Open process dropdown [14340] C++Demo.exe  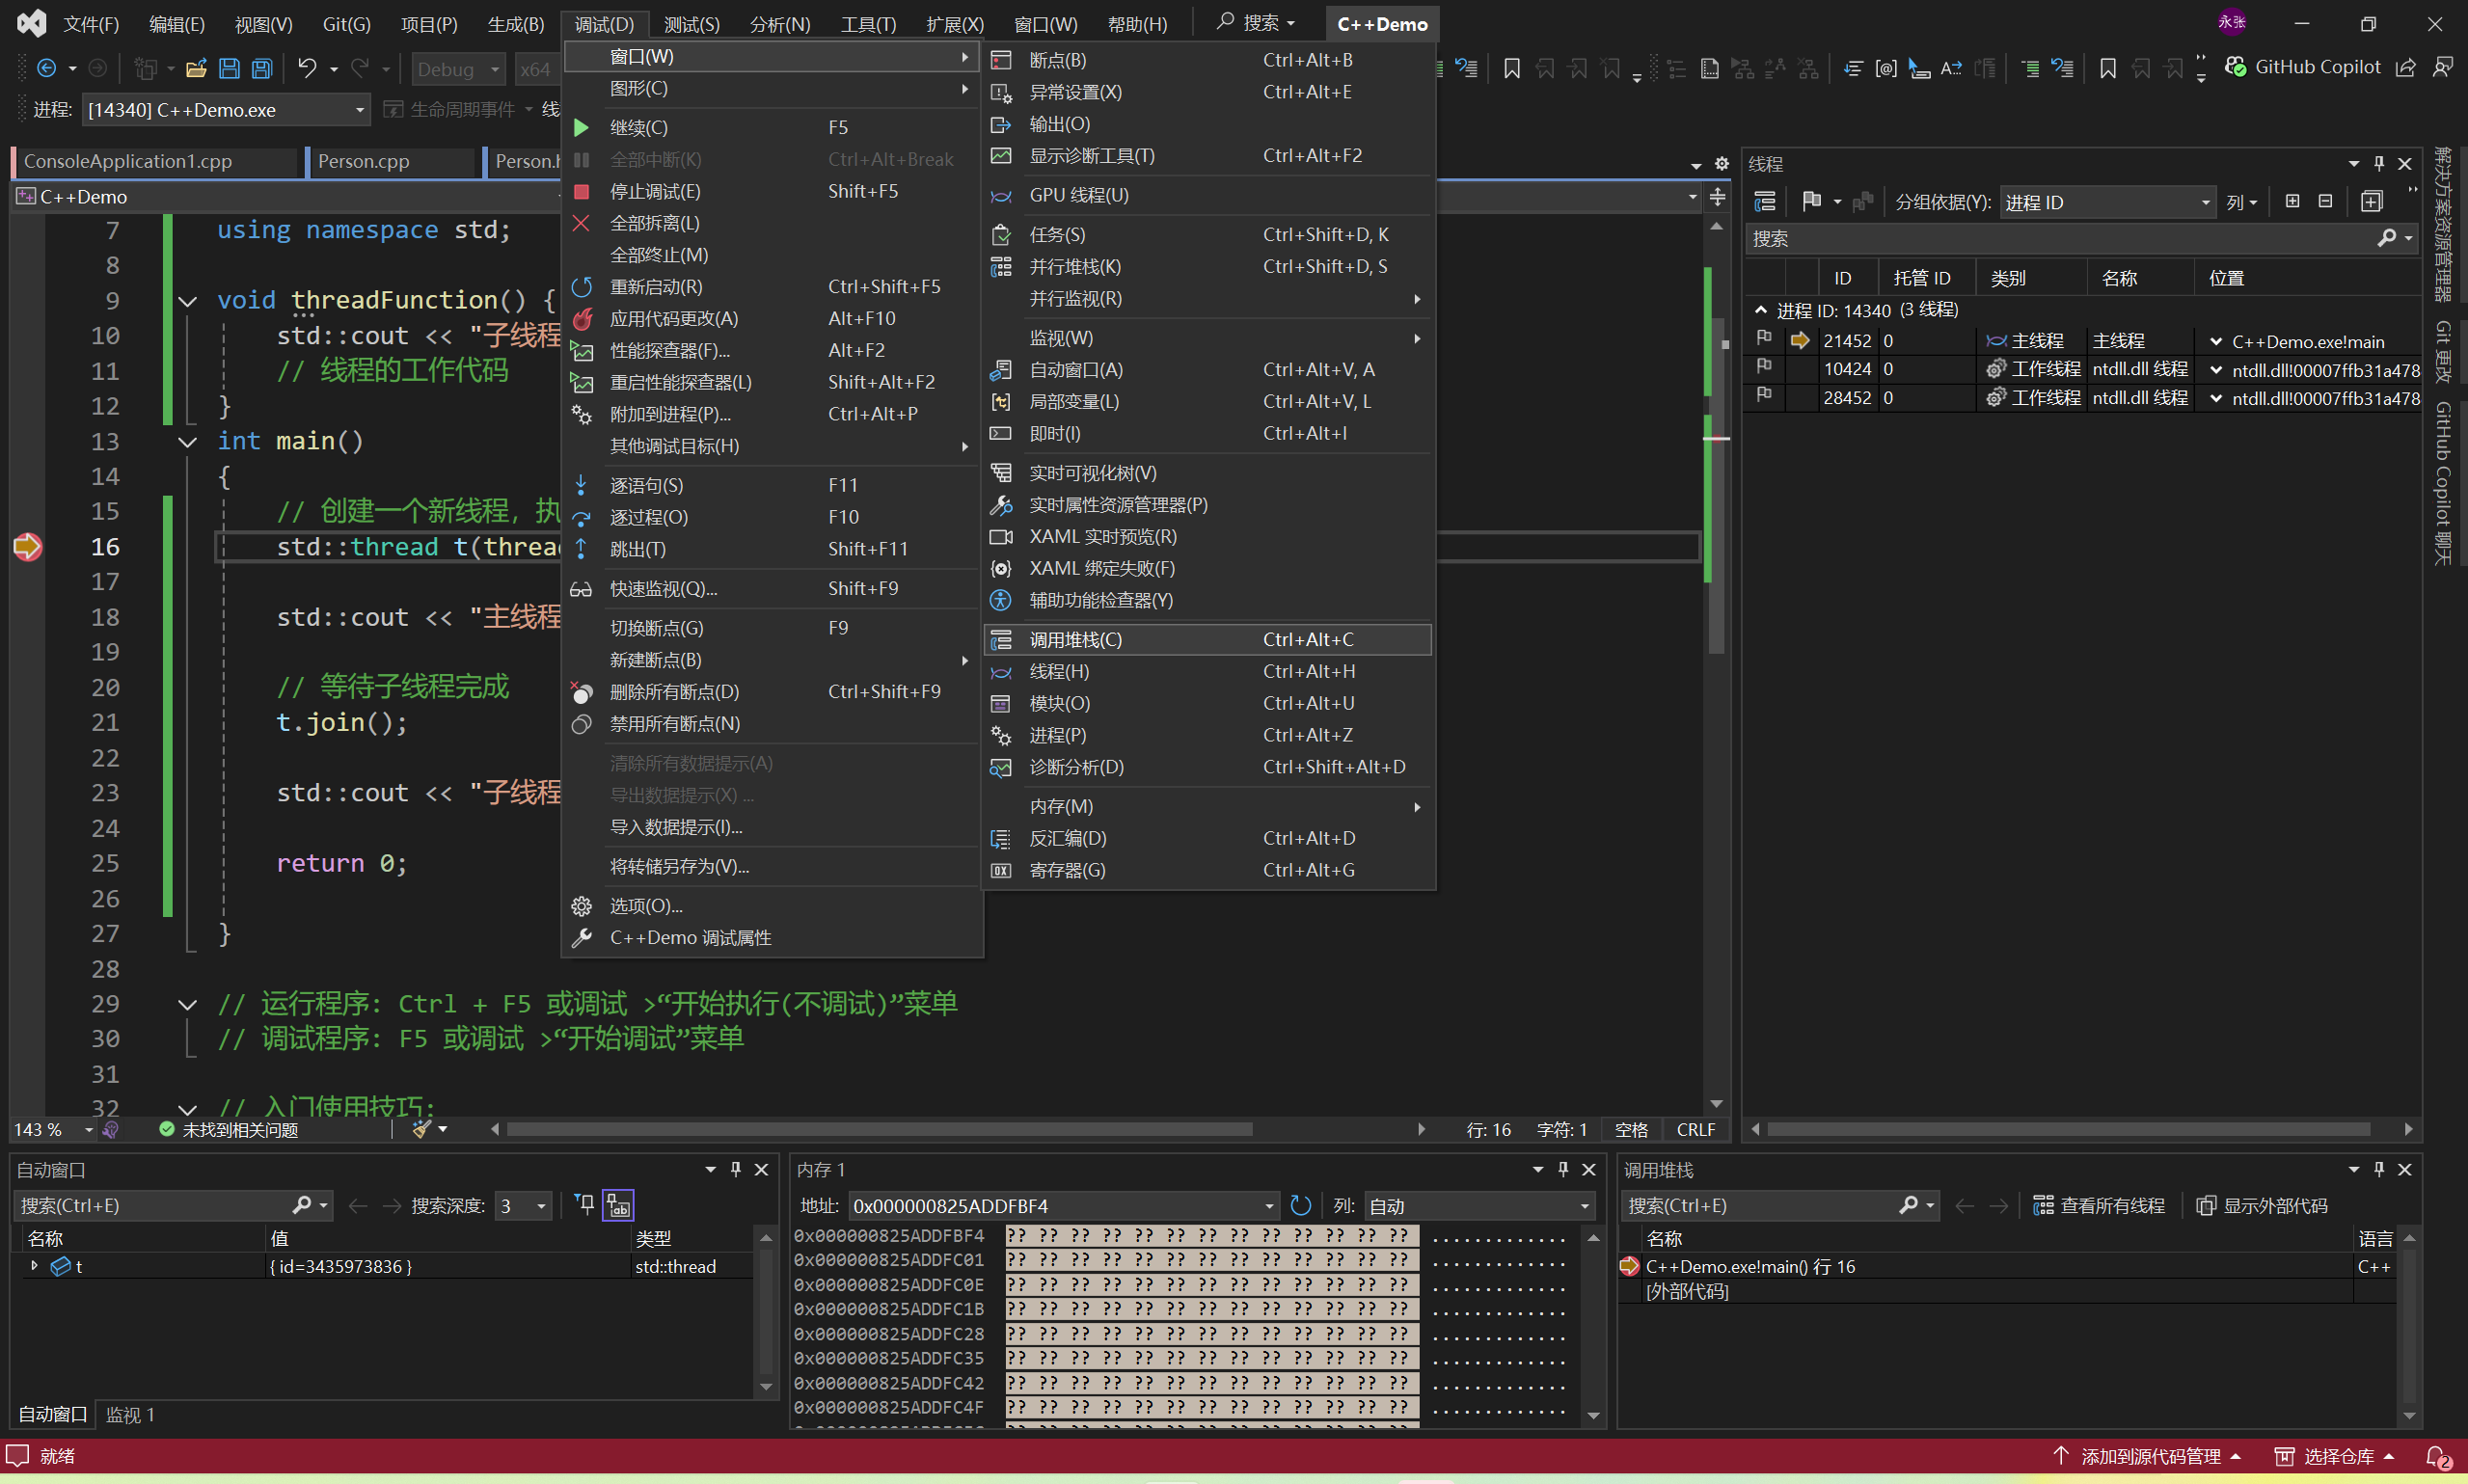[226, 110]
